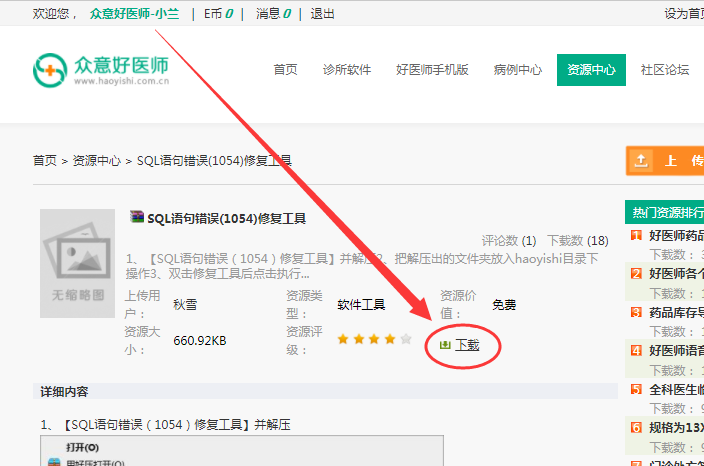Click the orange 上传 upload button
This screenshot has height=466, width=704.
(664, 161)
